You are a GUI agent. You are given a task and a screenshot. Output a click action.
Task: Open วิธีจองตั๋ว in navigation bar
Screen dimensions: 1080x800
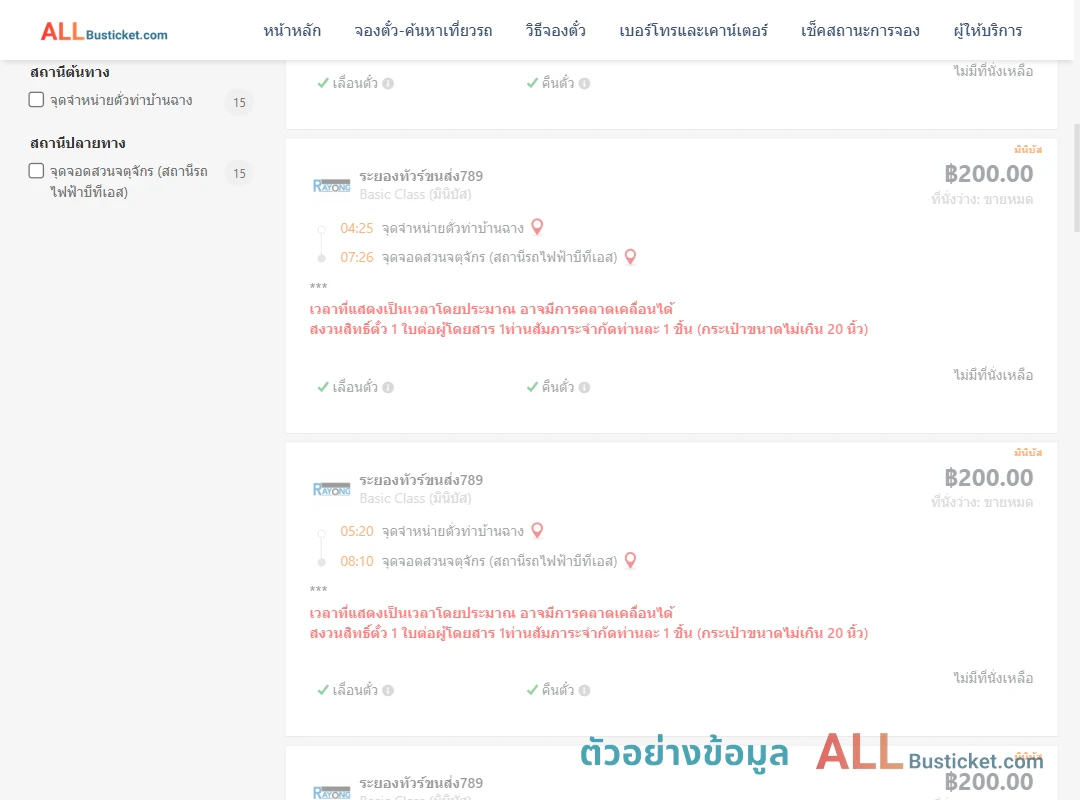[x=555, y=31]
